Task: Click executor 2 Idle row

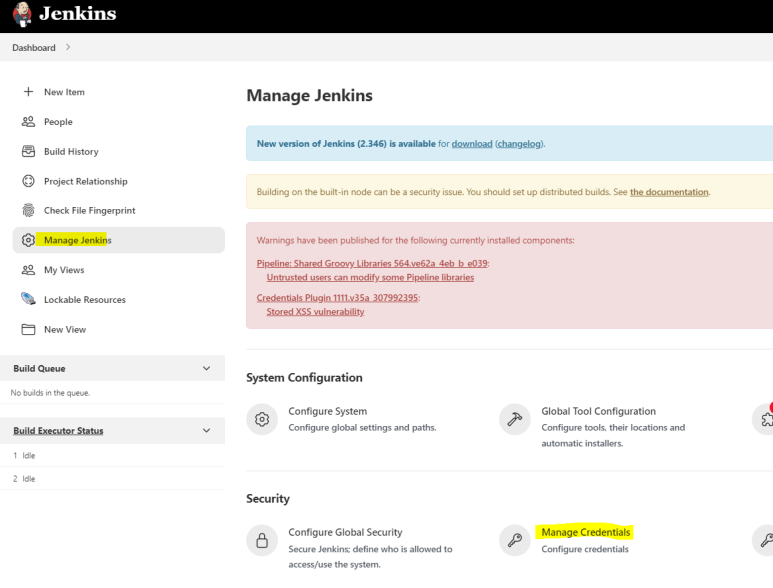Action: pyautogui.click(x=112, y=479)
